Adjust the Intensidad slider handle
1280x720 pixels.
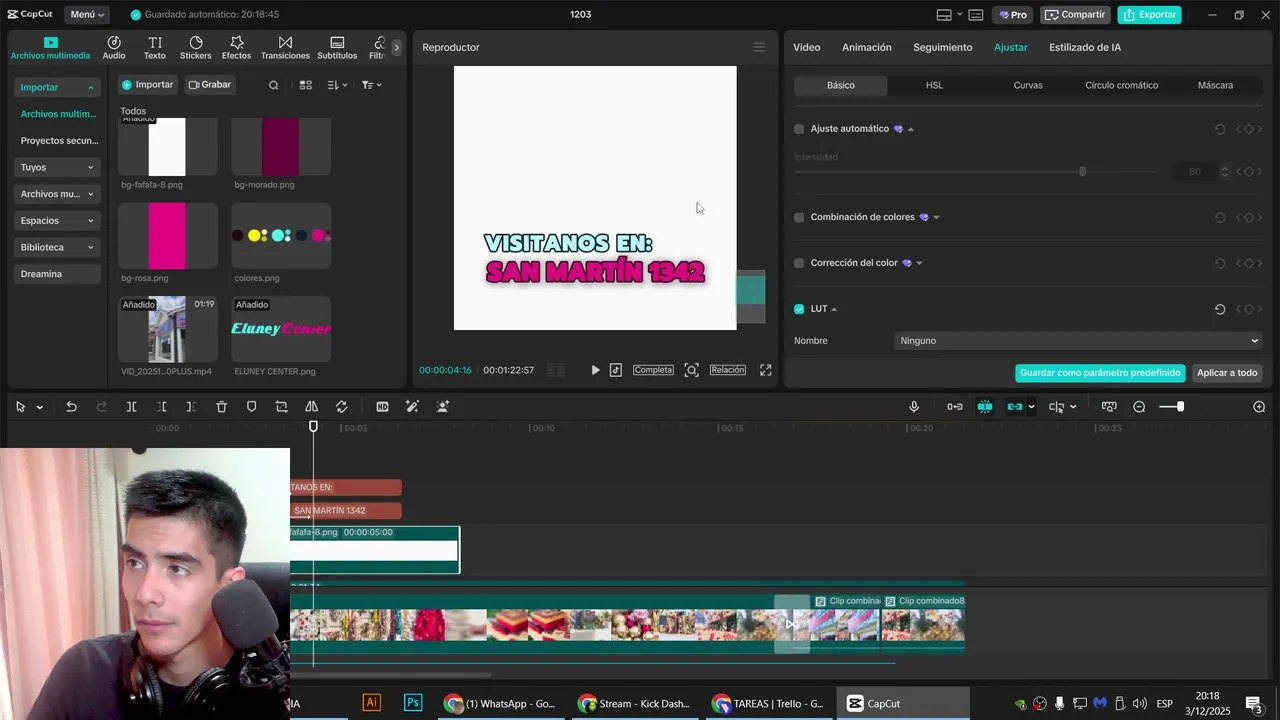click(x=1082, y=172)
